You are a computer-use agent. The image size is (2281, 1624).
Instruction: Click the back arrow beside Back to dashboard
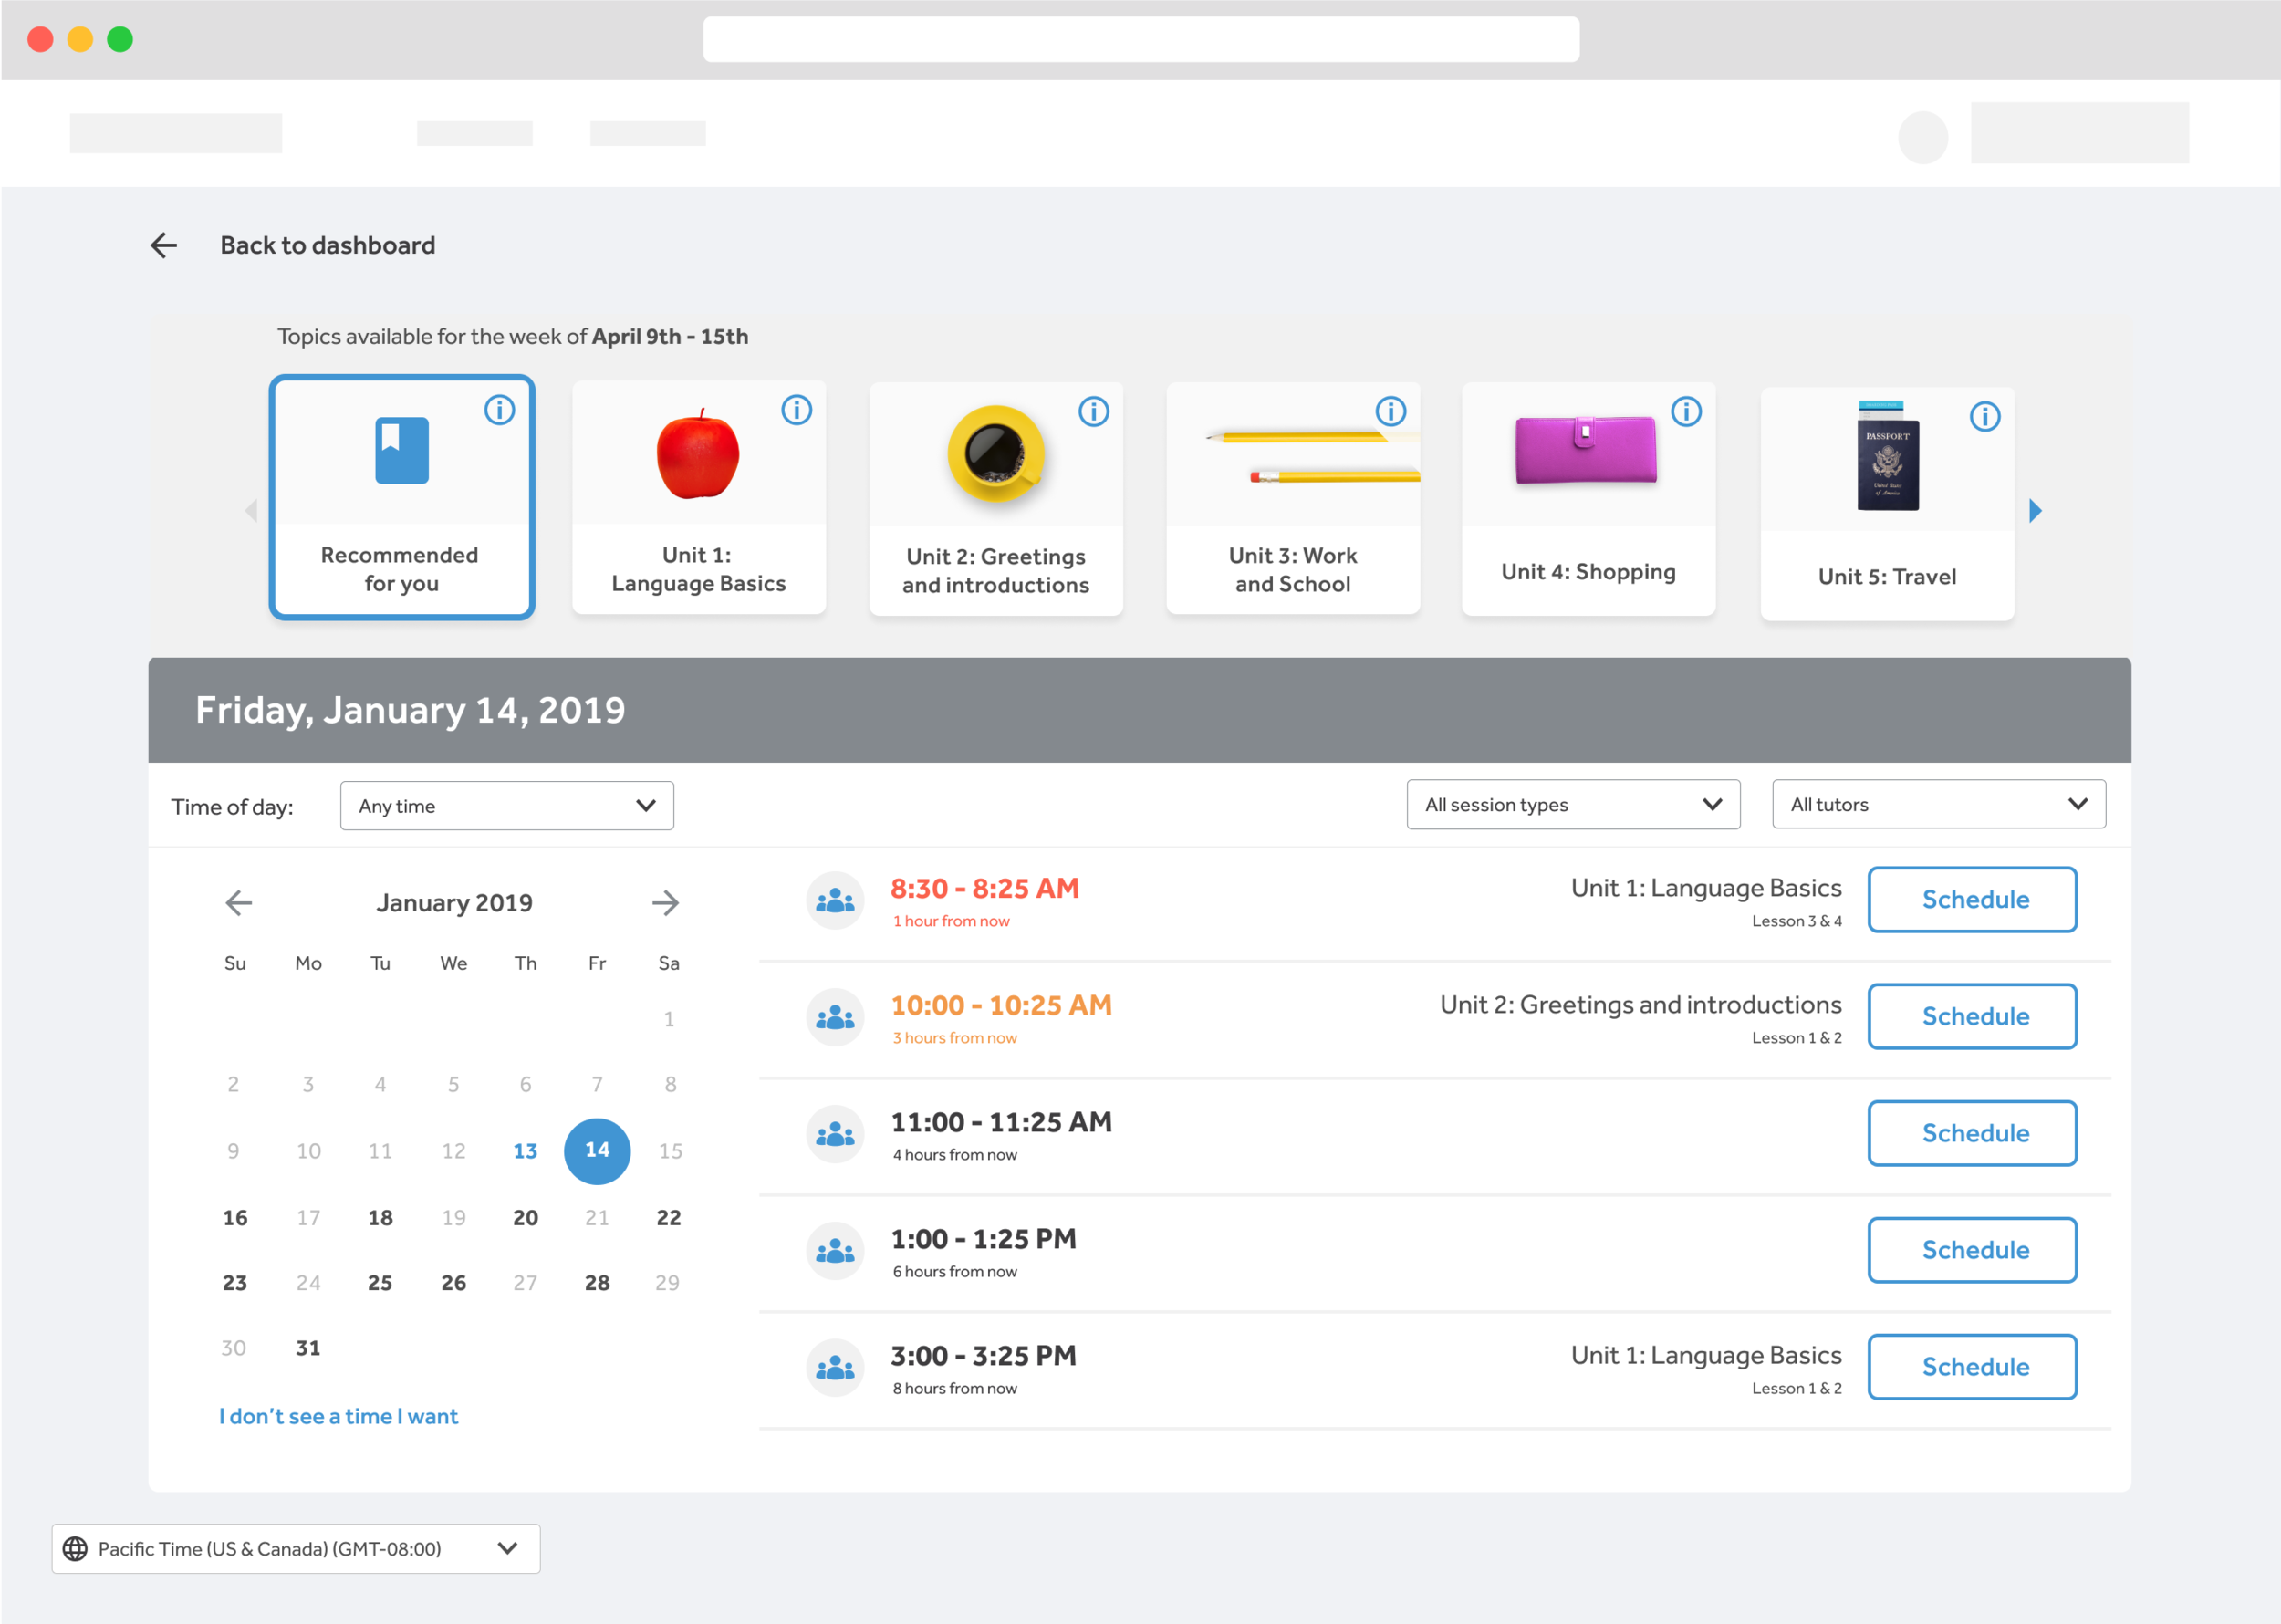pyautogui.click(x=164, y=245)
